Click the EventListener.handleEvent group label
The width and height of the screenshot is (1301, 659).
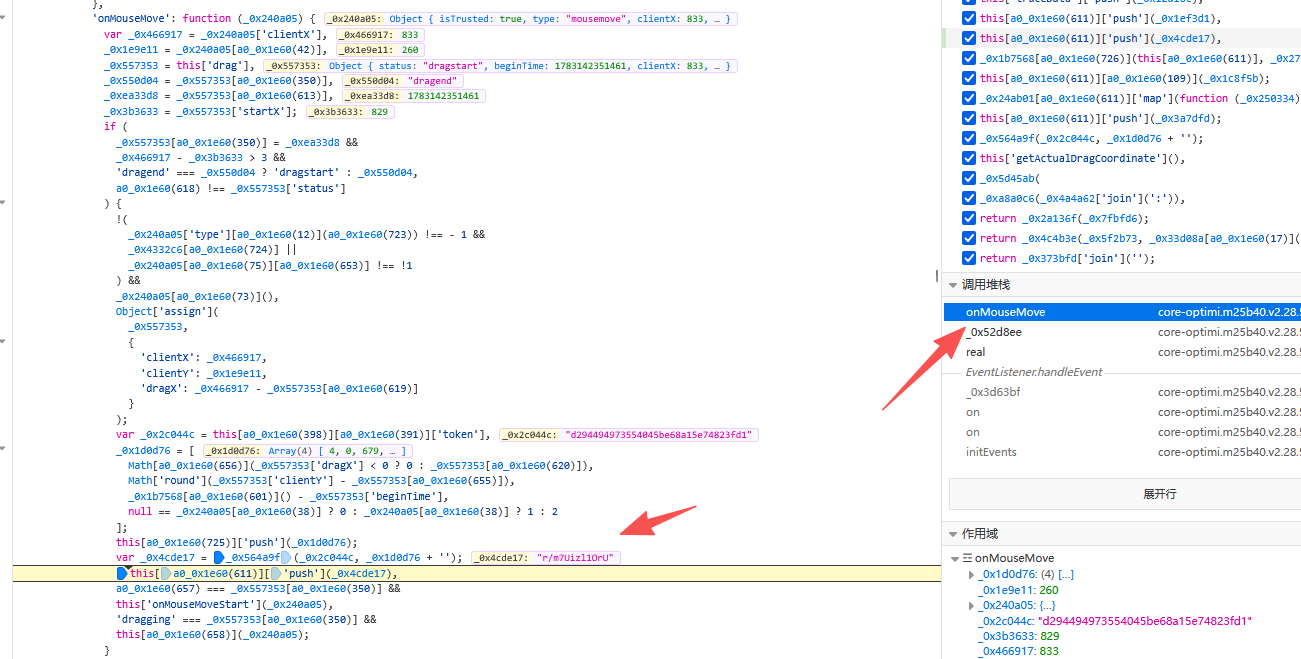1034,372
